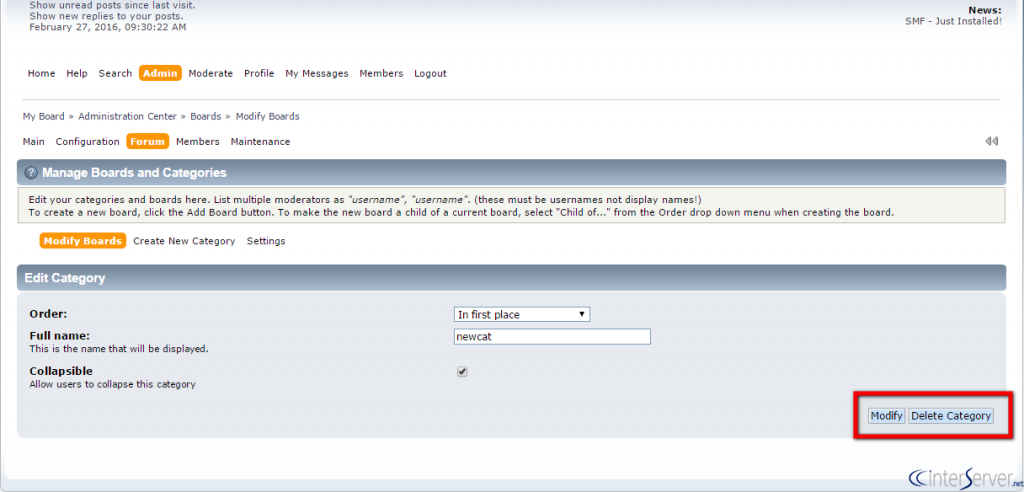Open the Moderate menu item
This screenshot has height=492, width=1024.
click(x=210, y=73)
